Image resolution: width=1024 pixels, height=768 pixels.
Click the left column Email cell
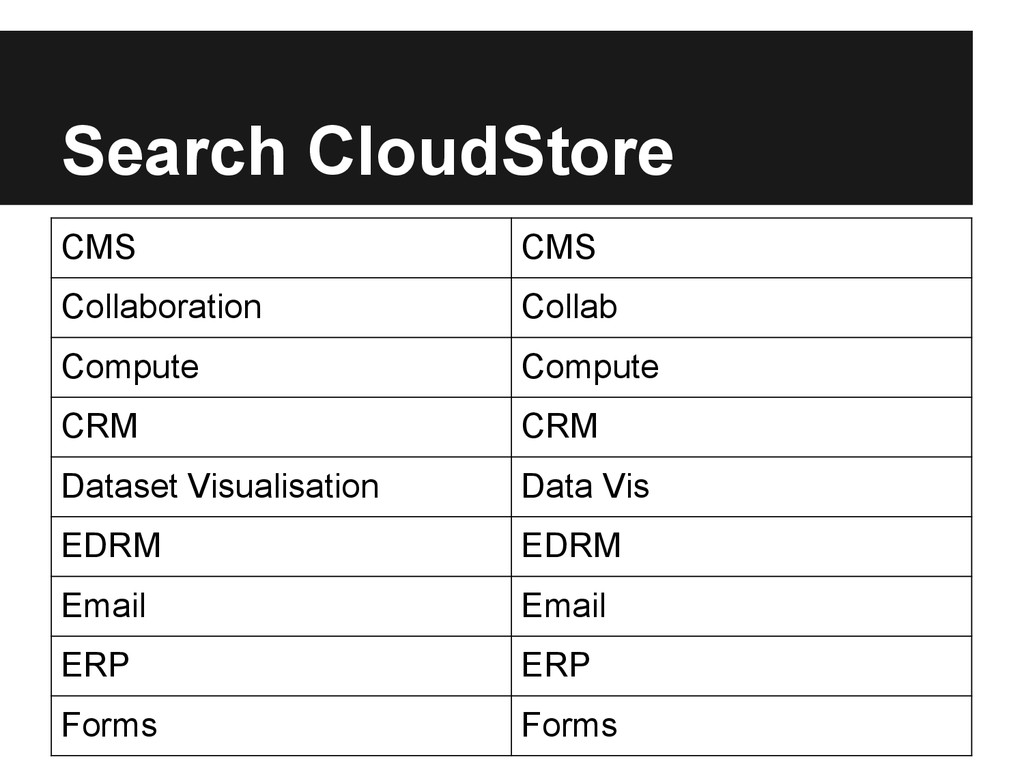pos(281,606)
